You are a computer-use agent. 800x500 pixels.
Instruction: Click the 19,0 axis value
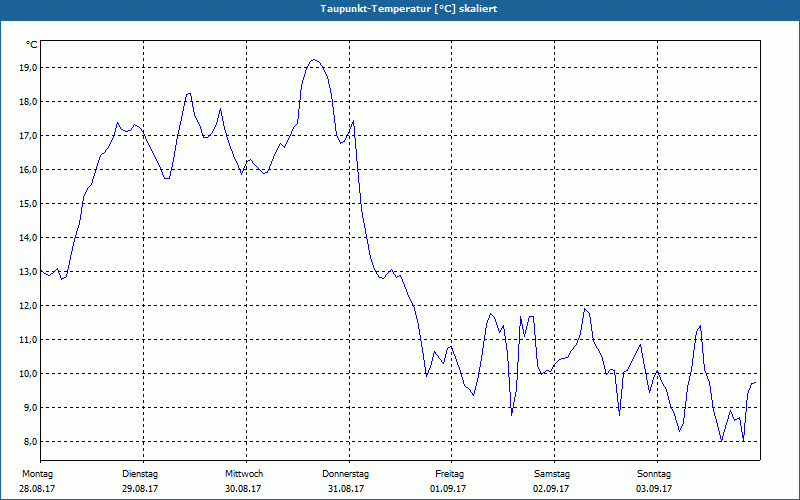pos(27,68)
